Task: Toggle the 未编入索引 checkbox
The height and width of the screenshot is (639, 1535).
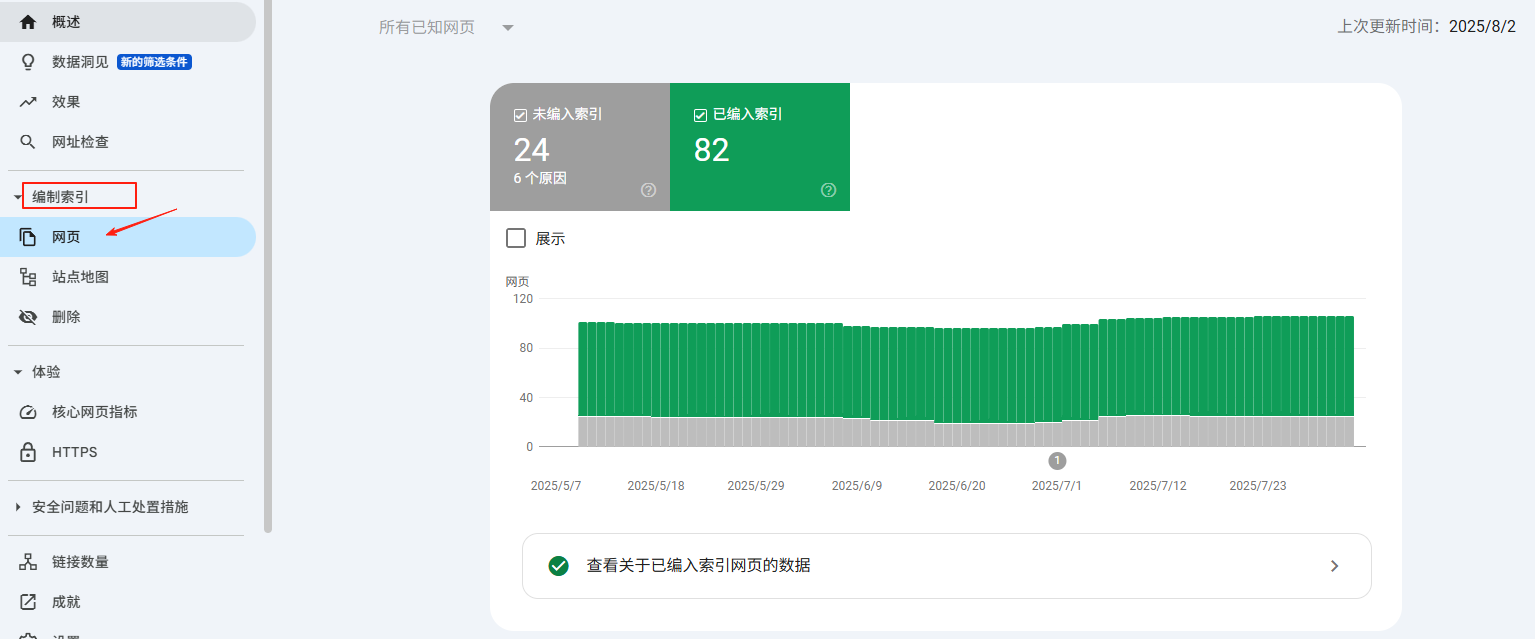Action: pyautogui.click(x=520, y=115)
